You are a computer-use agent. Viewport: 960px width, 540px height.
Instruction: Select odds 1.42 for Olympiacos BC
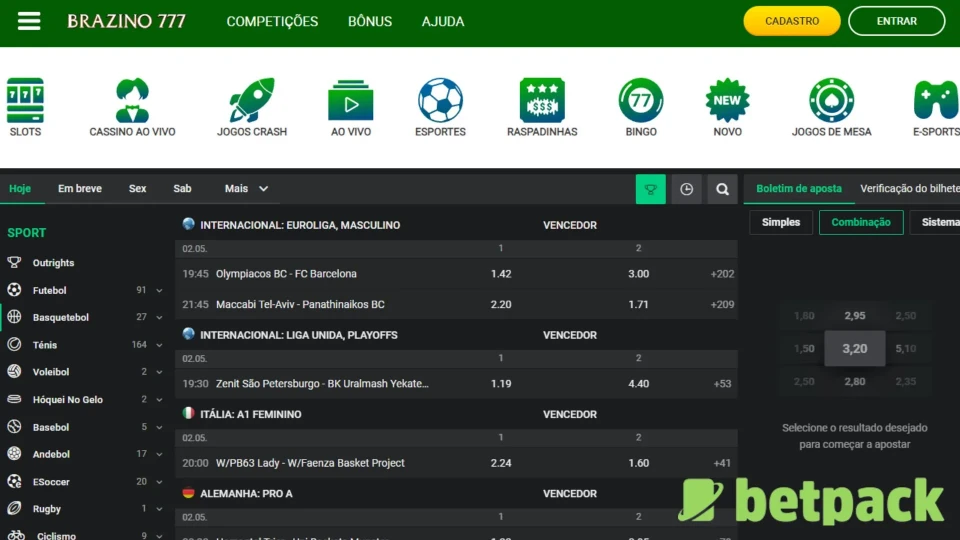pos(501,274)
